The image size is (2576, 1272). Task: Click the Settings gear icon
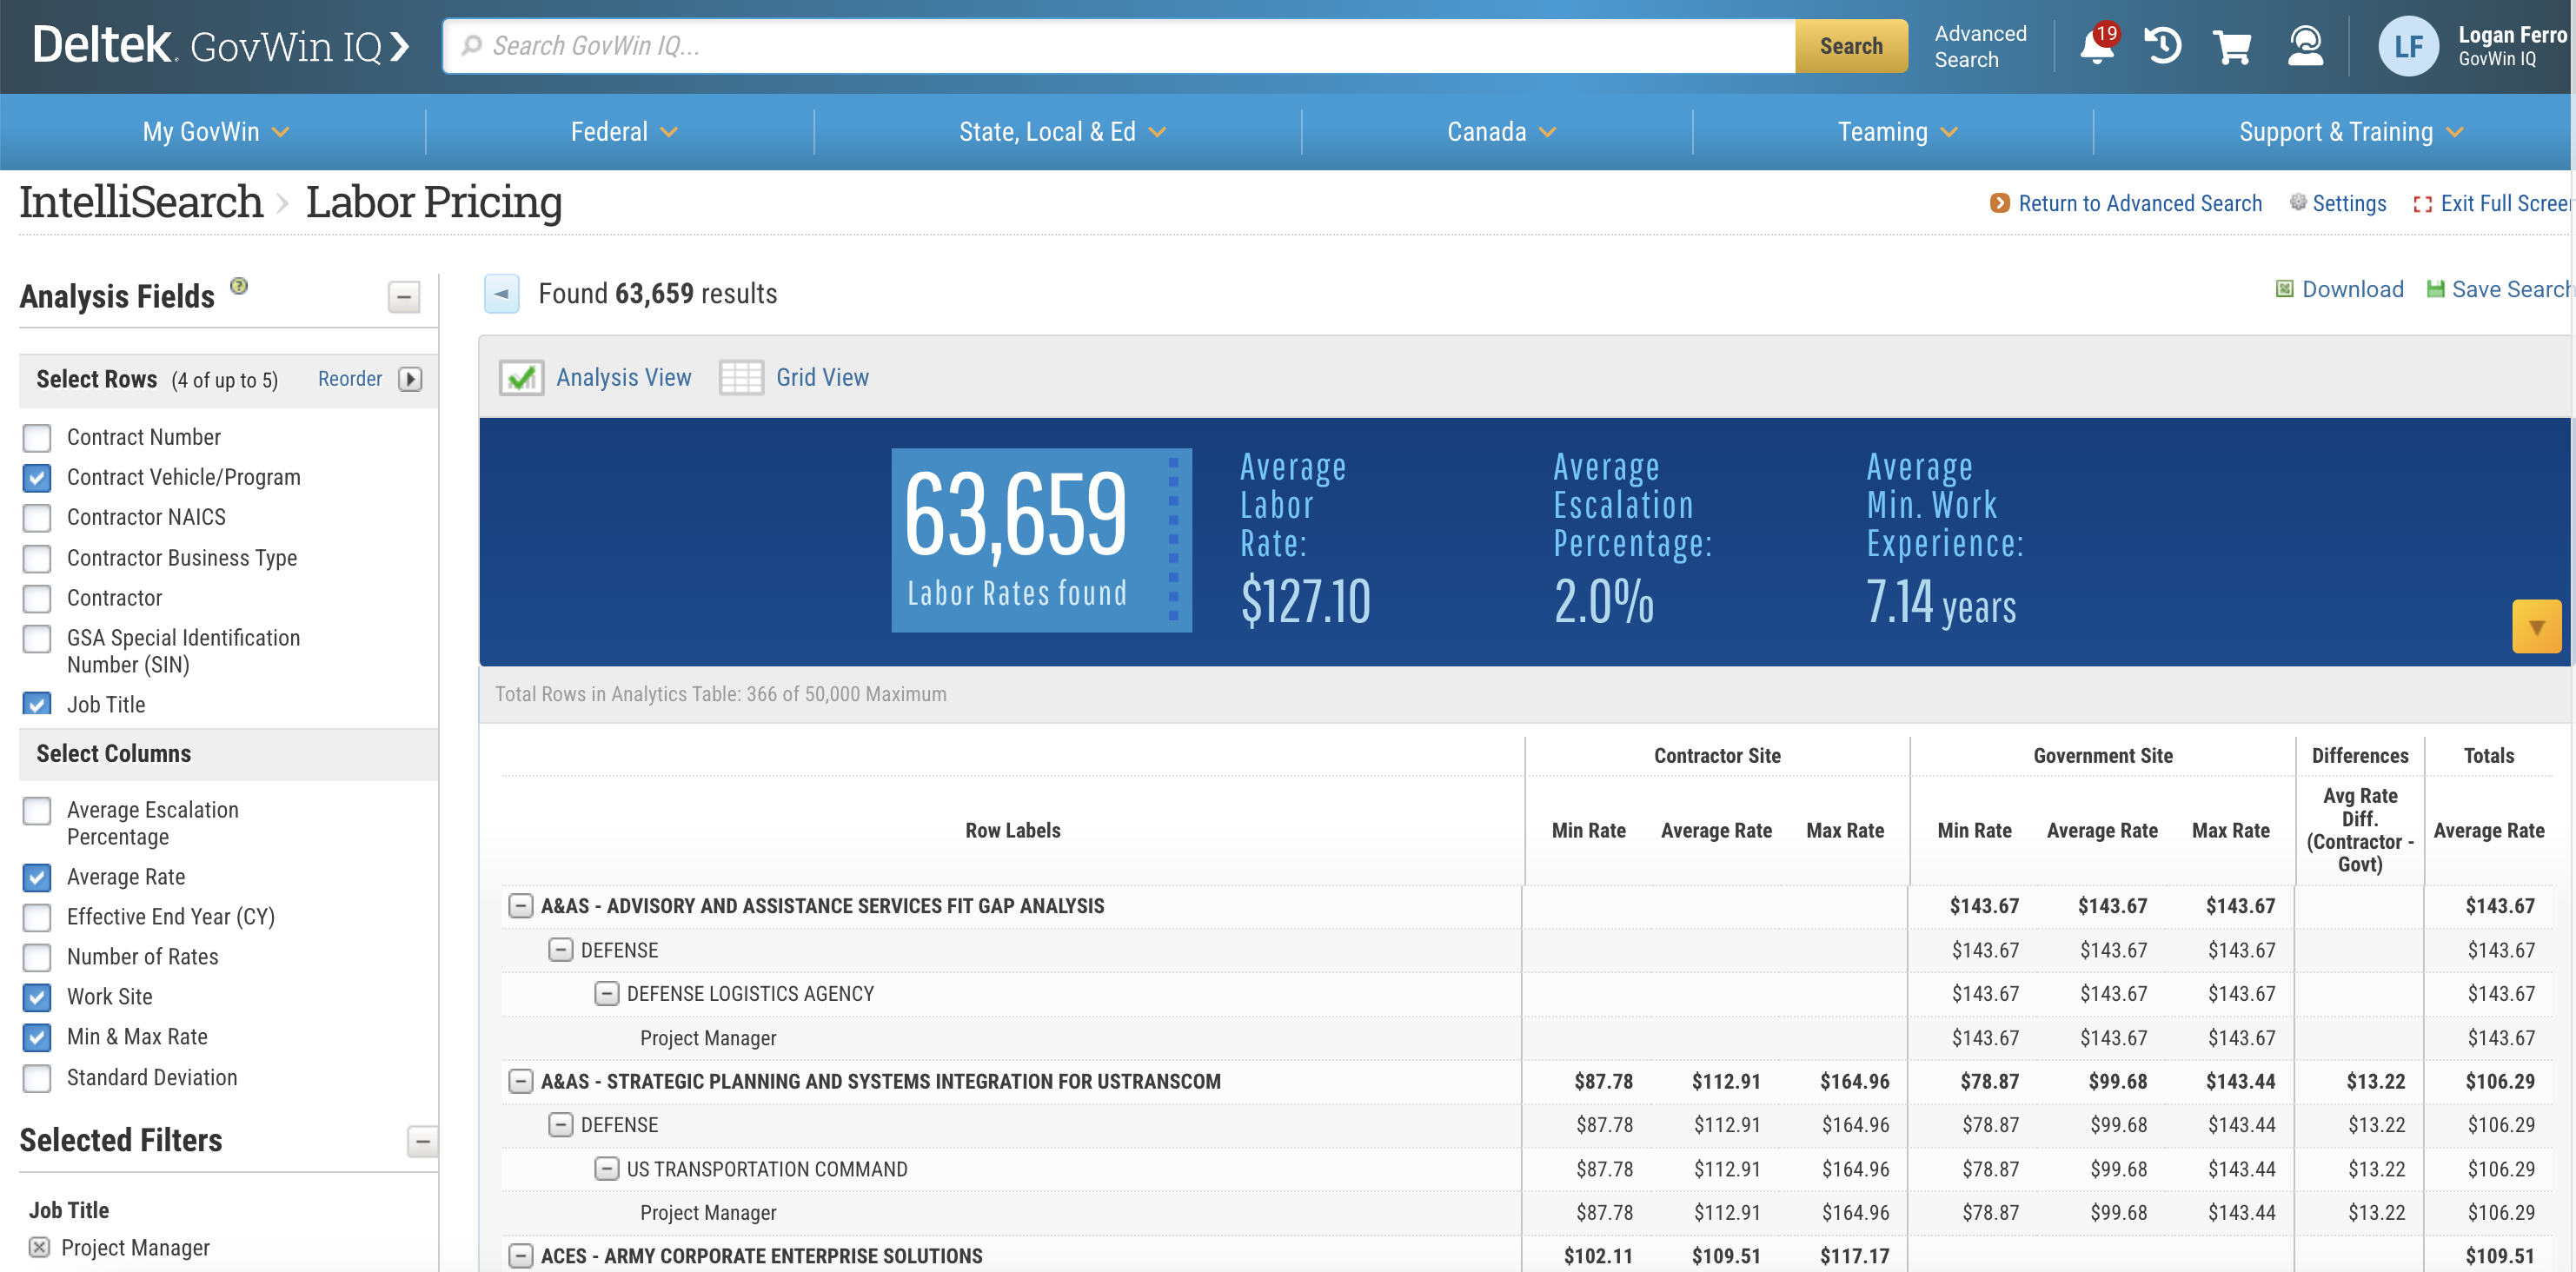(2298, 202)
